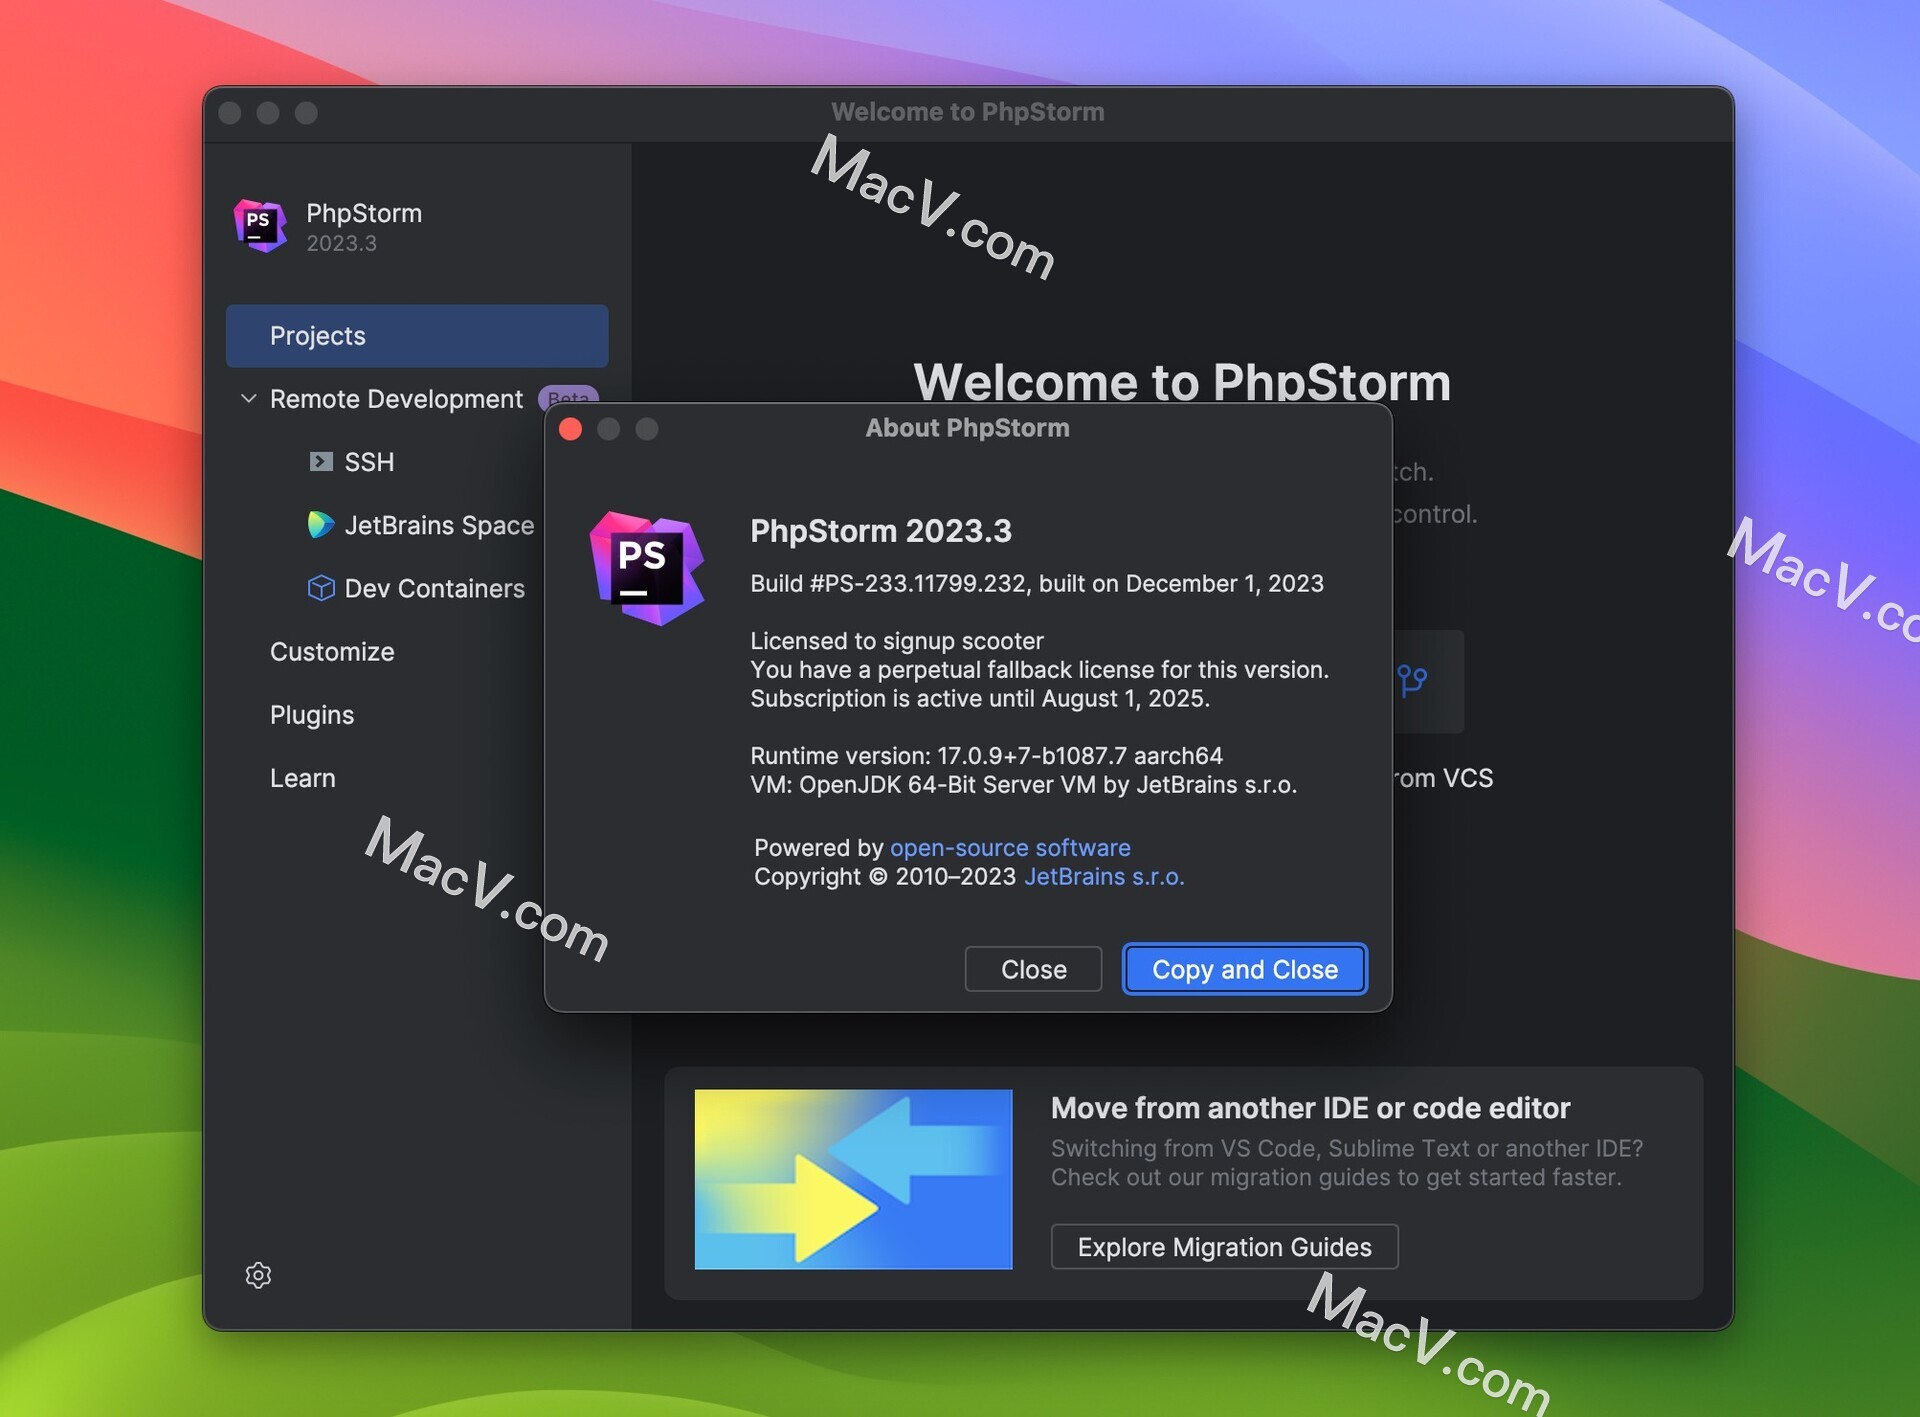Screen dimensions: 1920x1417
Task: Click the build number text line
Action: 1037,583
